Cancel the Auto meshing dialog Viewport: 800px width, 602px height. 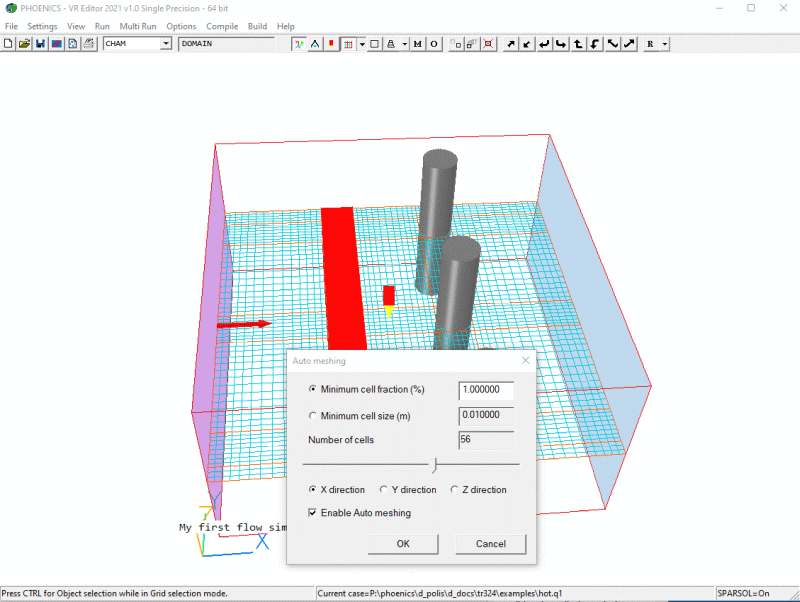[490, 544]
